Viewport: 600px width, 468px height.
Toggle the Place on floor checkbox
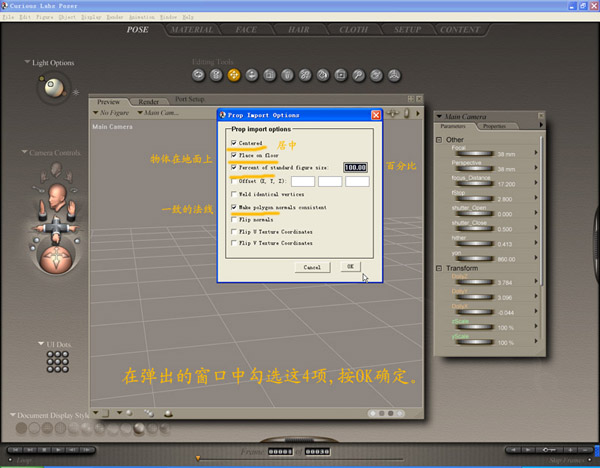pos(234,156)
